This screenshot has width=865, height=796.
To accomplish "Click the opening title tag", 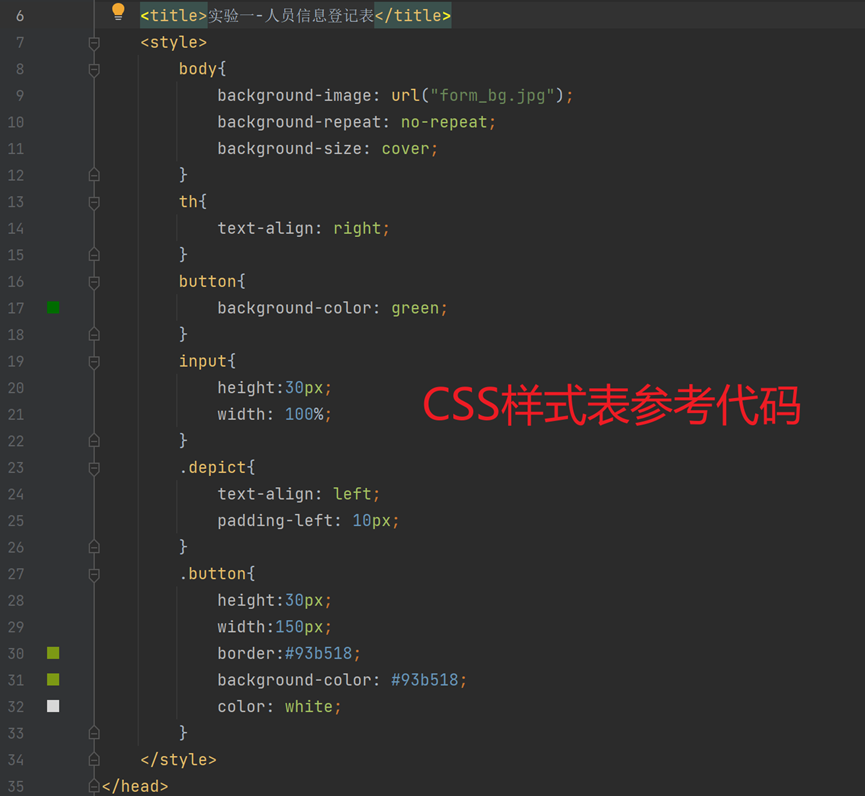I will point(174,15).
